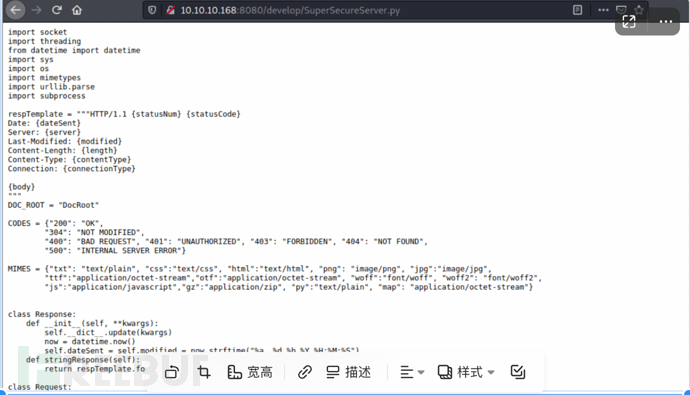This screenshot has height=395, width=690.
Task: Open page actions three-dot menu
Action: tap(603, 10)
